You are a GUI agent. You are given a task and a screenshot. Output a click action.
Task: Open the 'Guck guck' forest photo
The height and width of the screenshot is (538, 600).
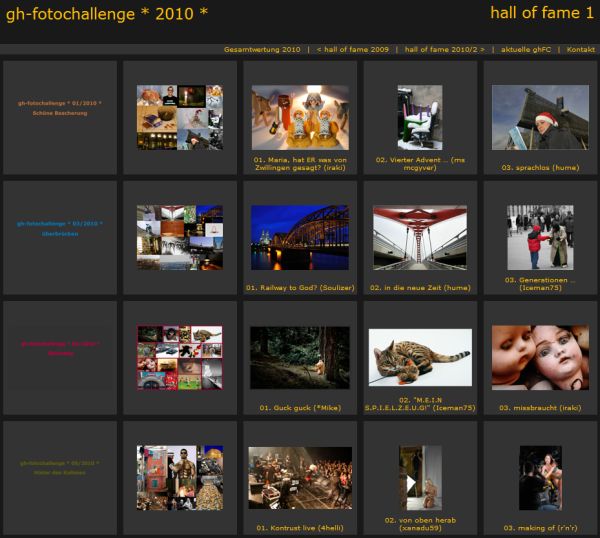click(x=300, y=357)
